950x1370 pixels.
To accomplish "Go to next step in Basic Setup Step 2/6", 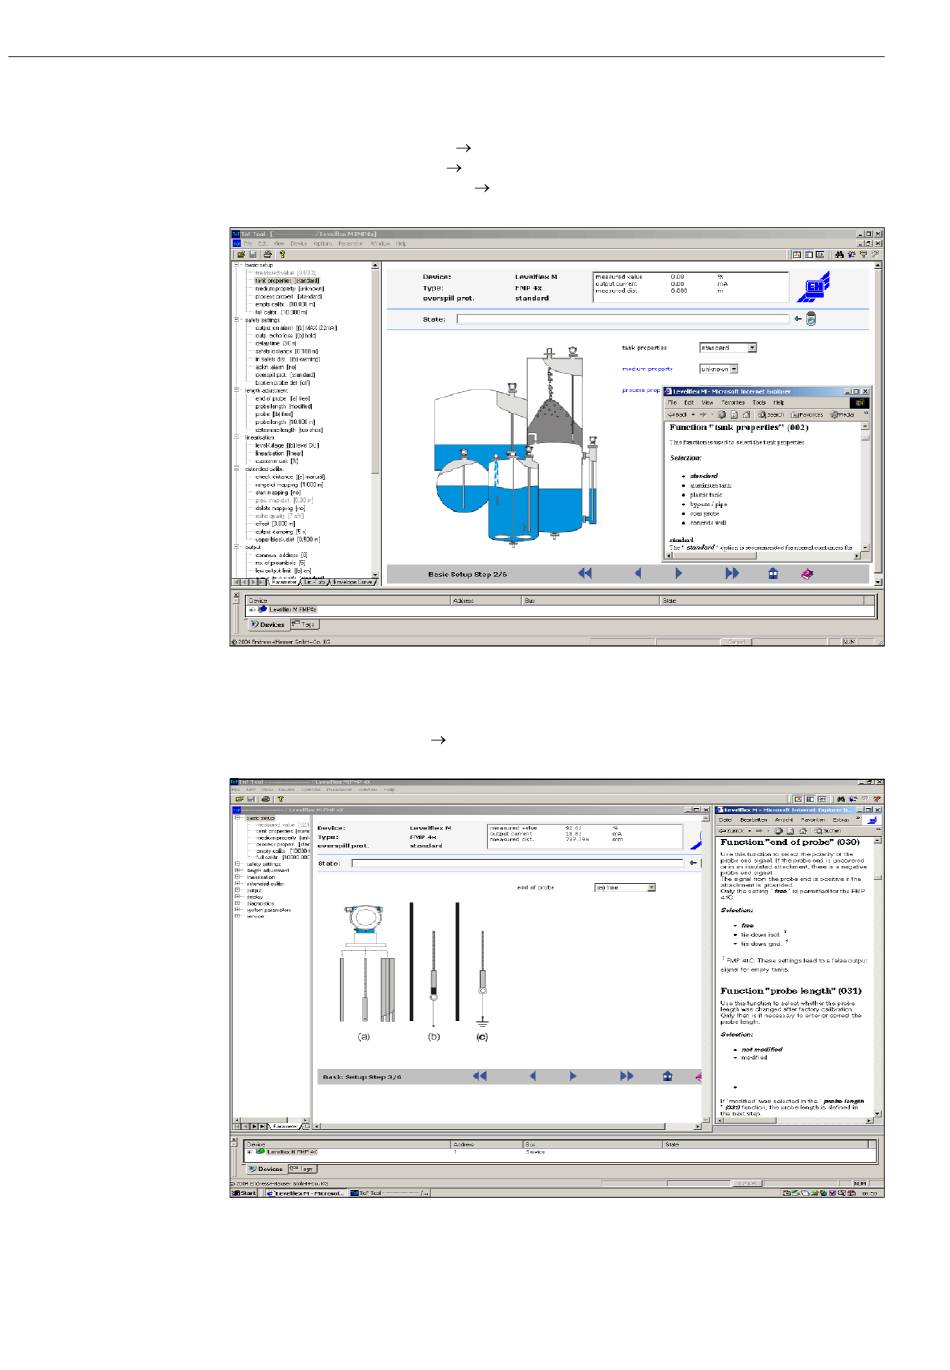I will (678, 573).
